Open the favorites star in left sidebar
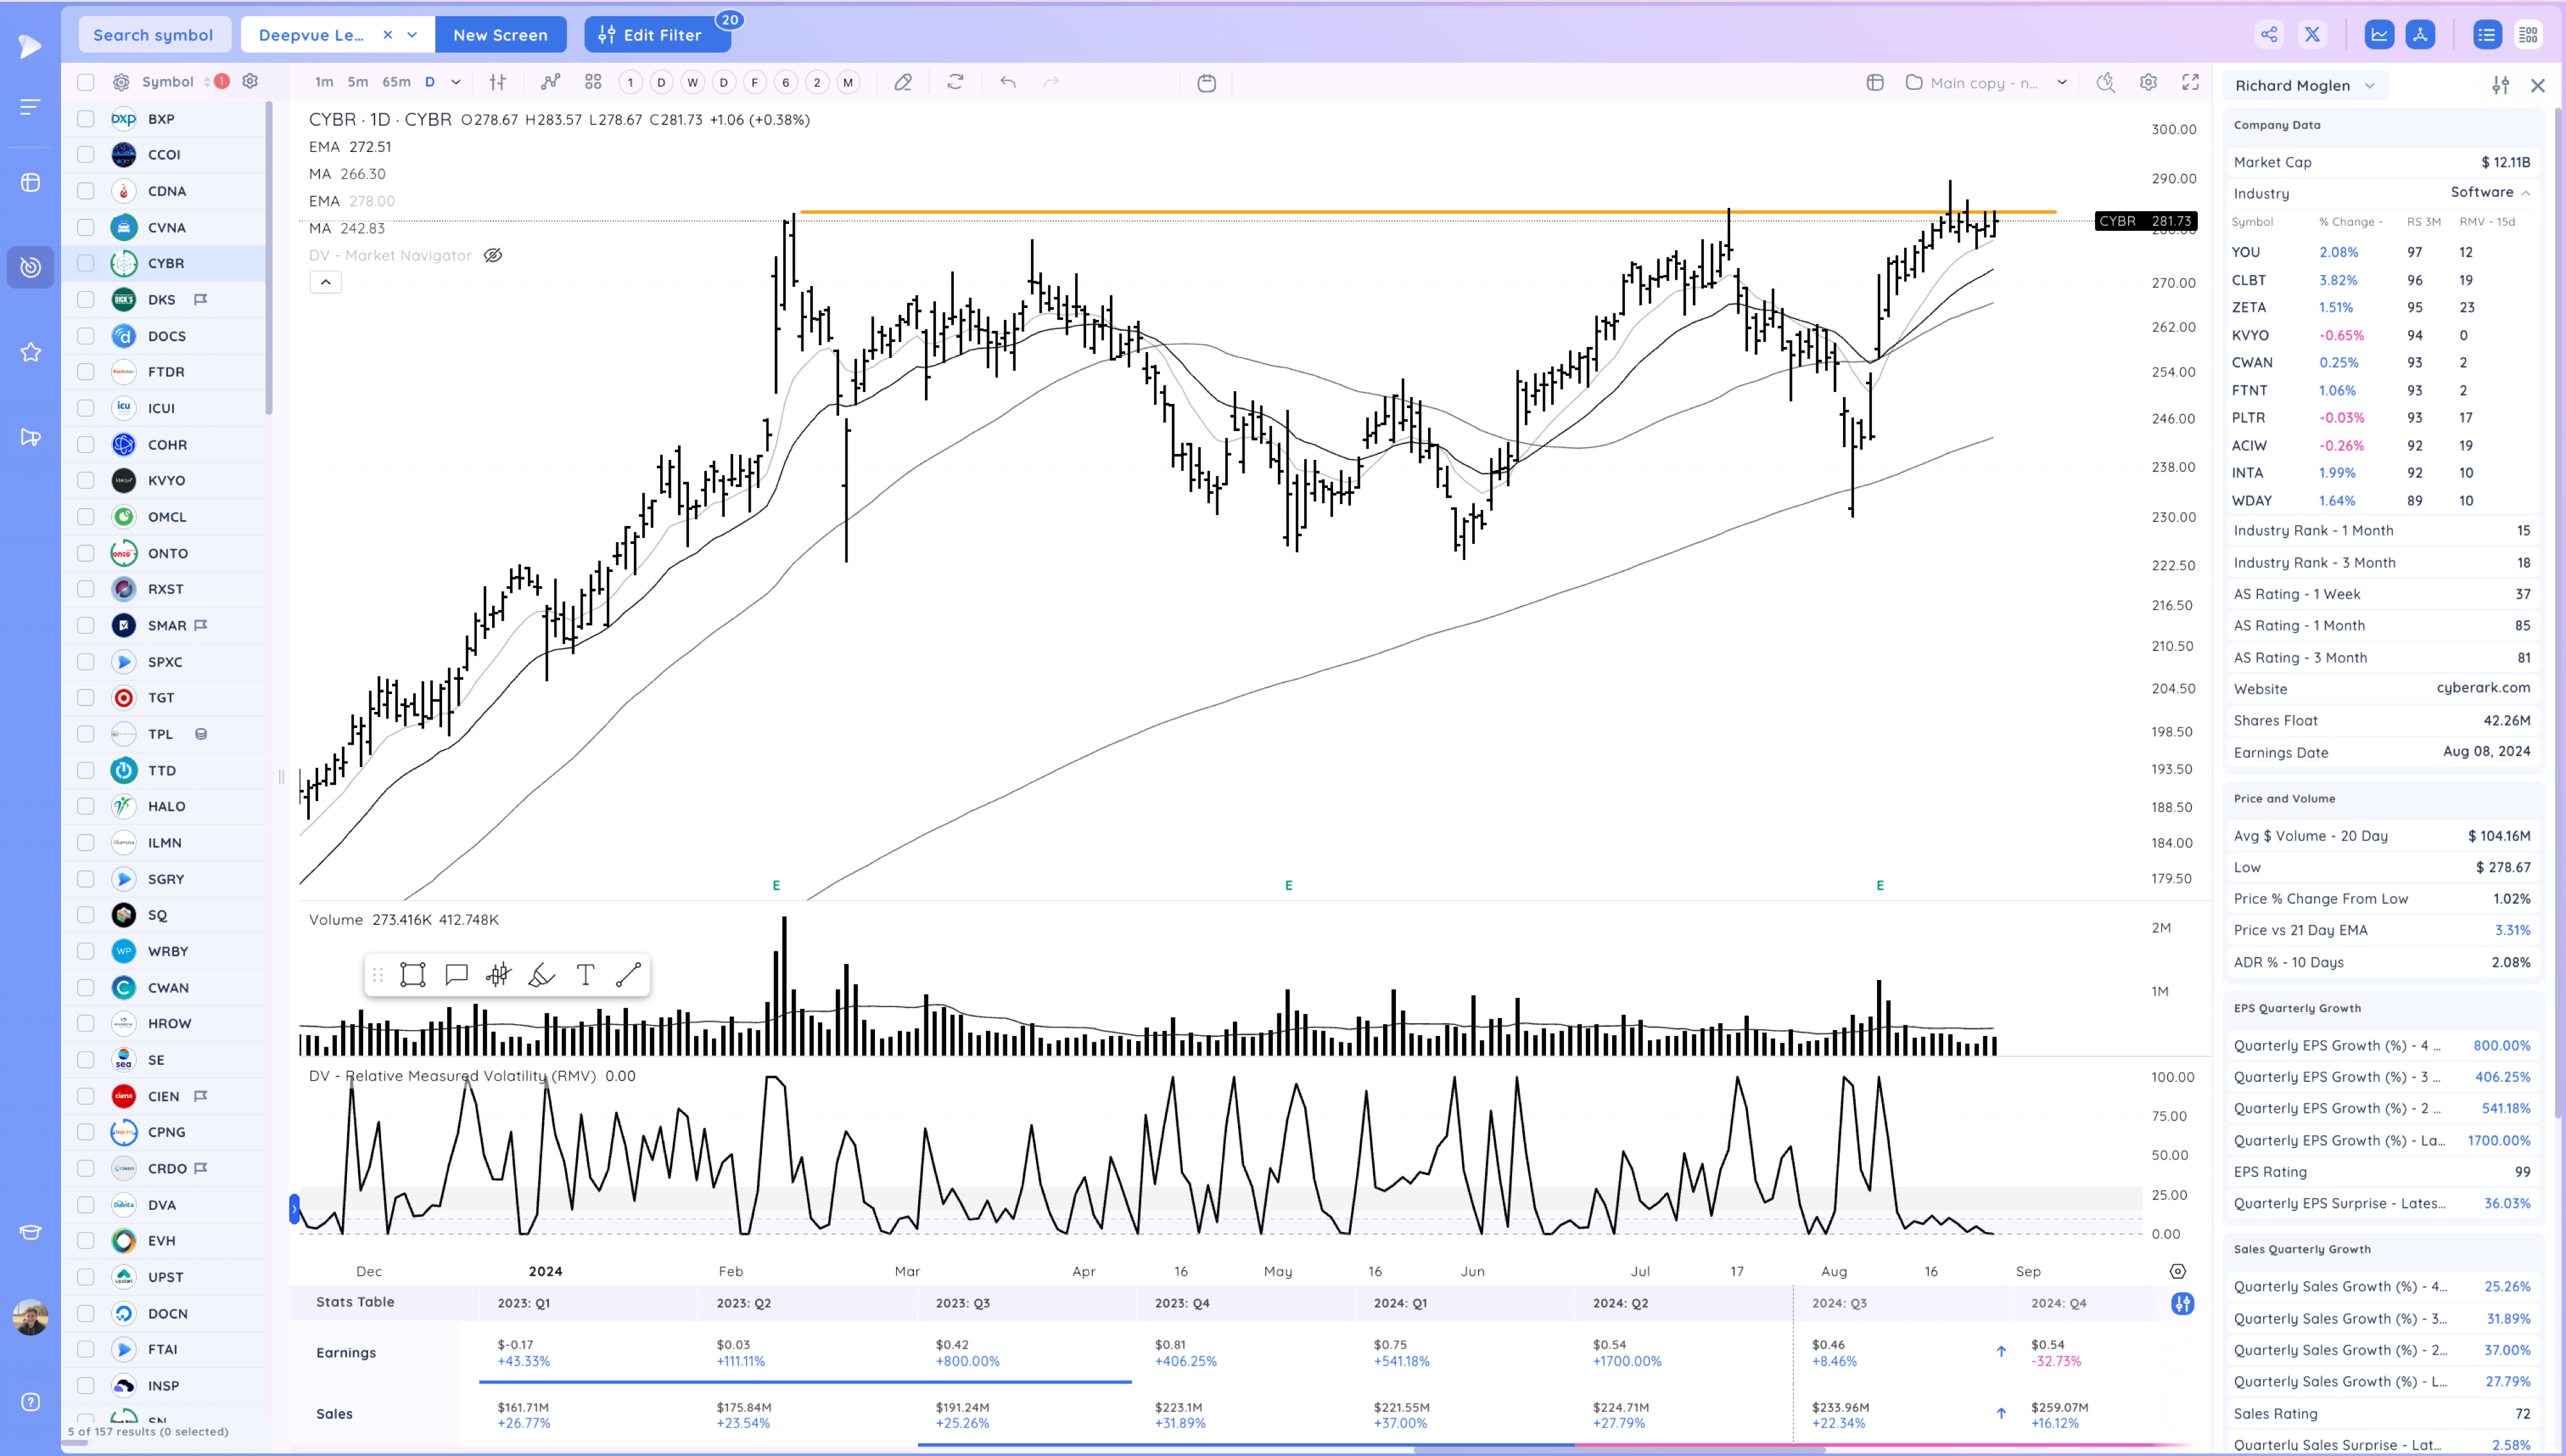This screenshot has height=1456, width=2566. 31,352
